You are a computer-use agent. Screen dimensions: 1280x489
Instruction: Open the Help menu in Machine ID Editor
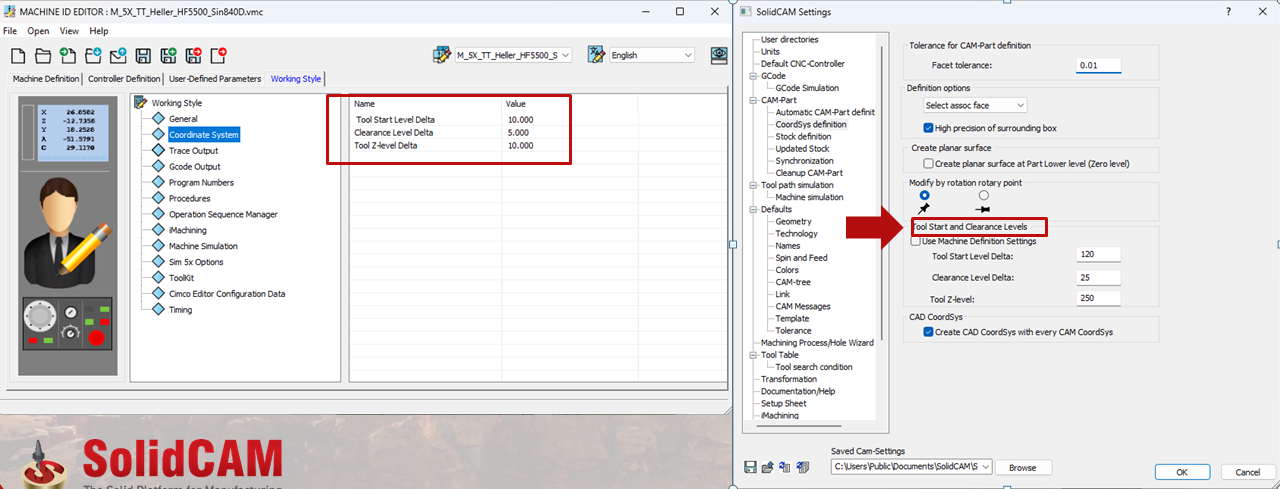[99, 31]
